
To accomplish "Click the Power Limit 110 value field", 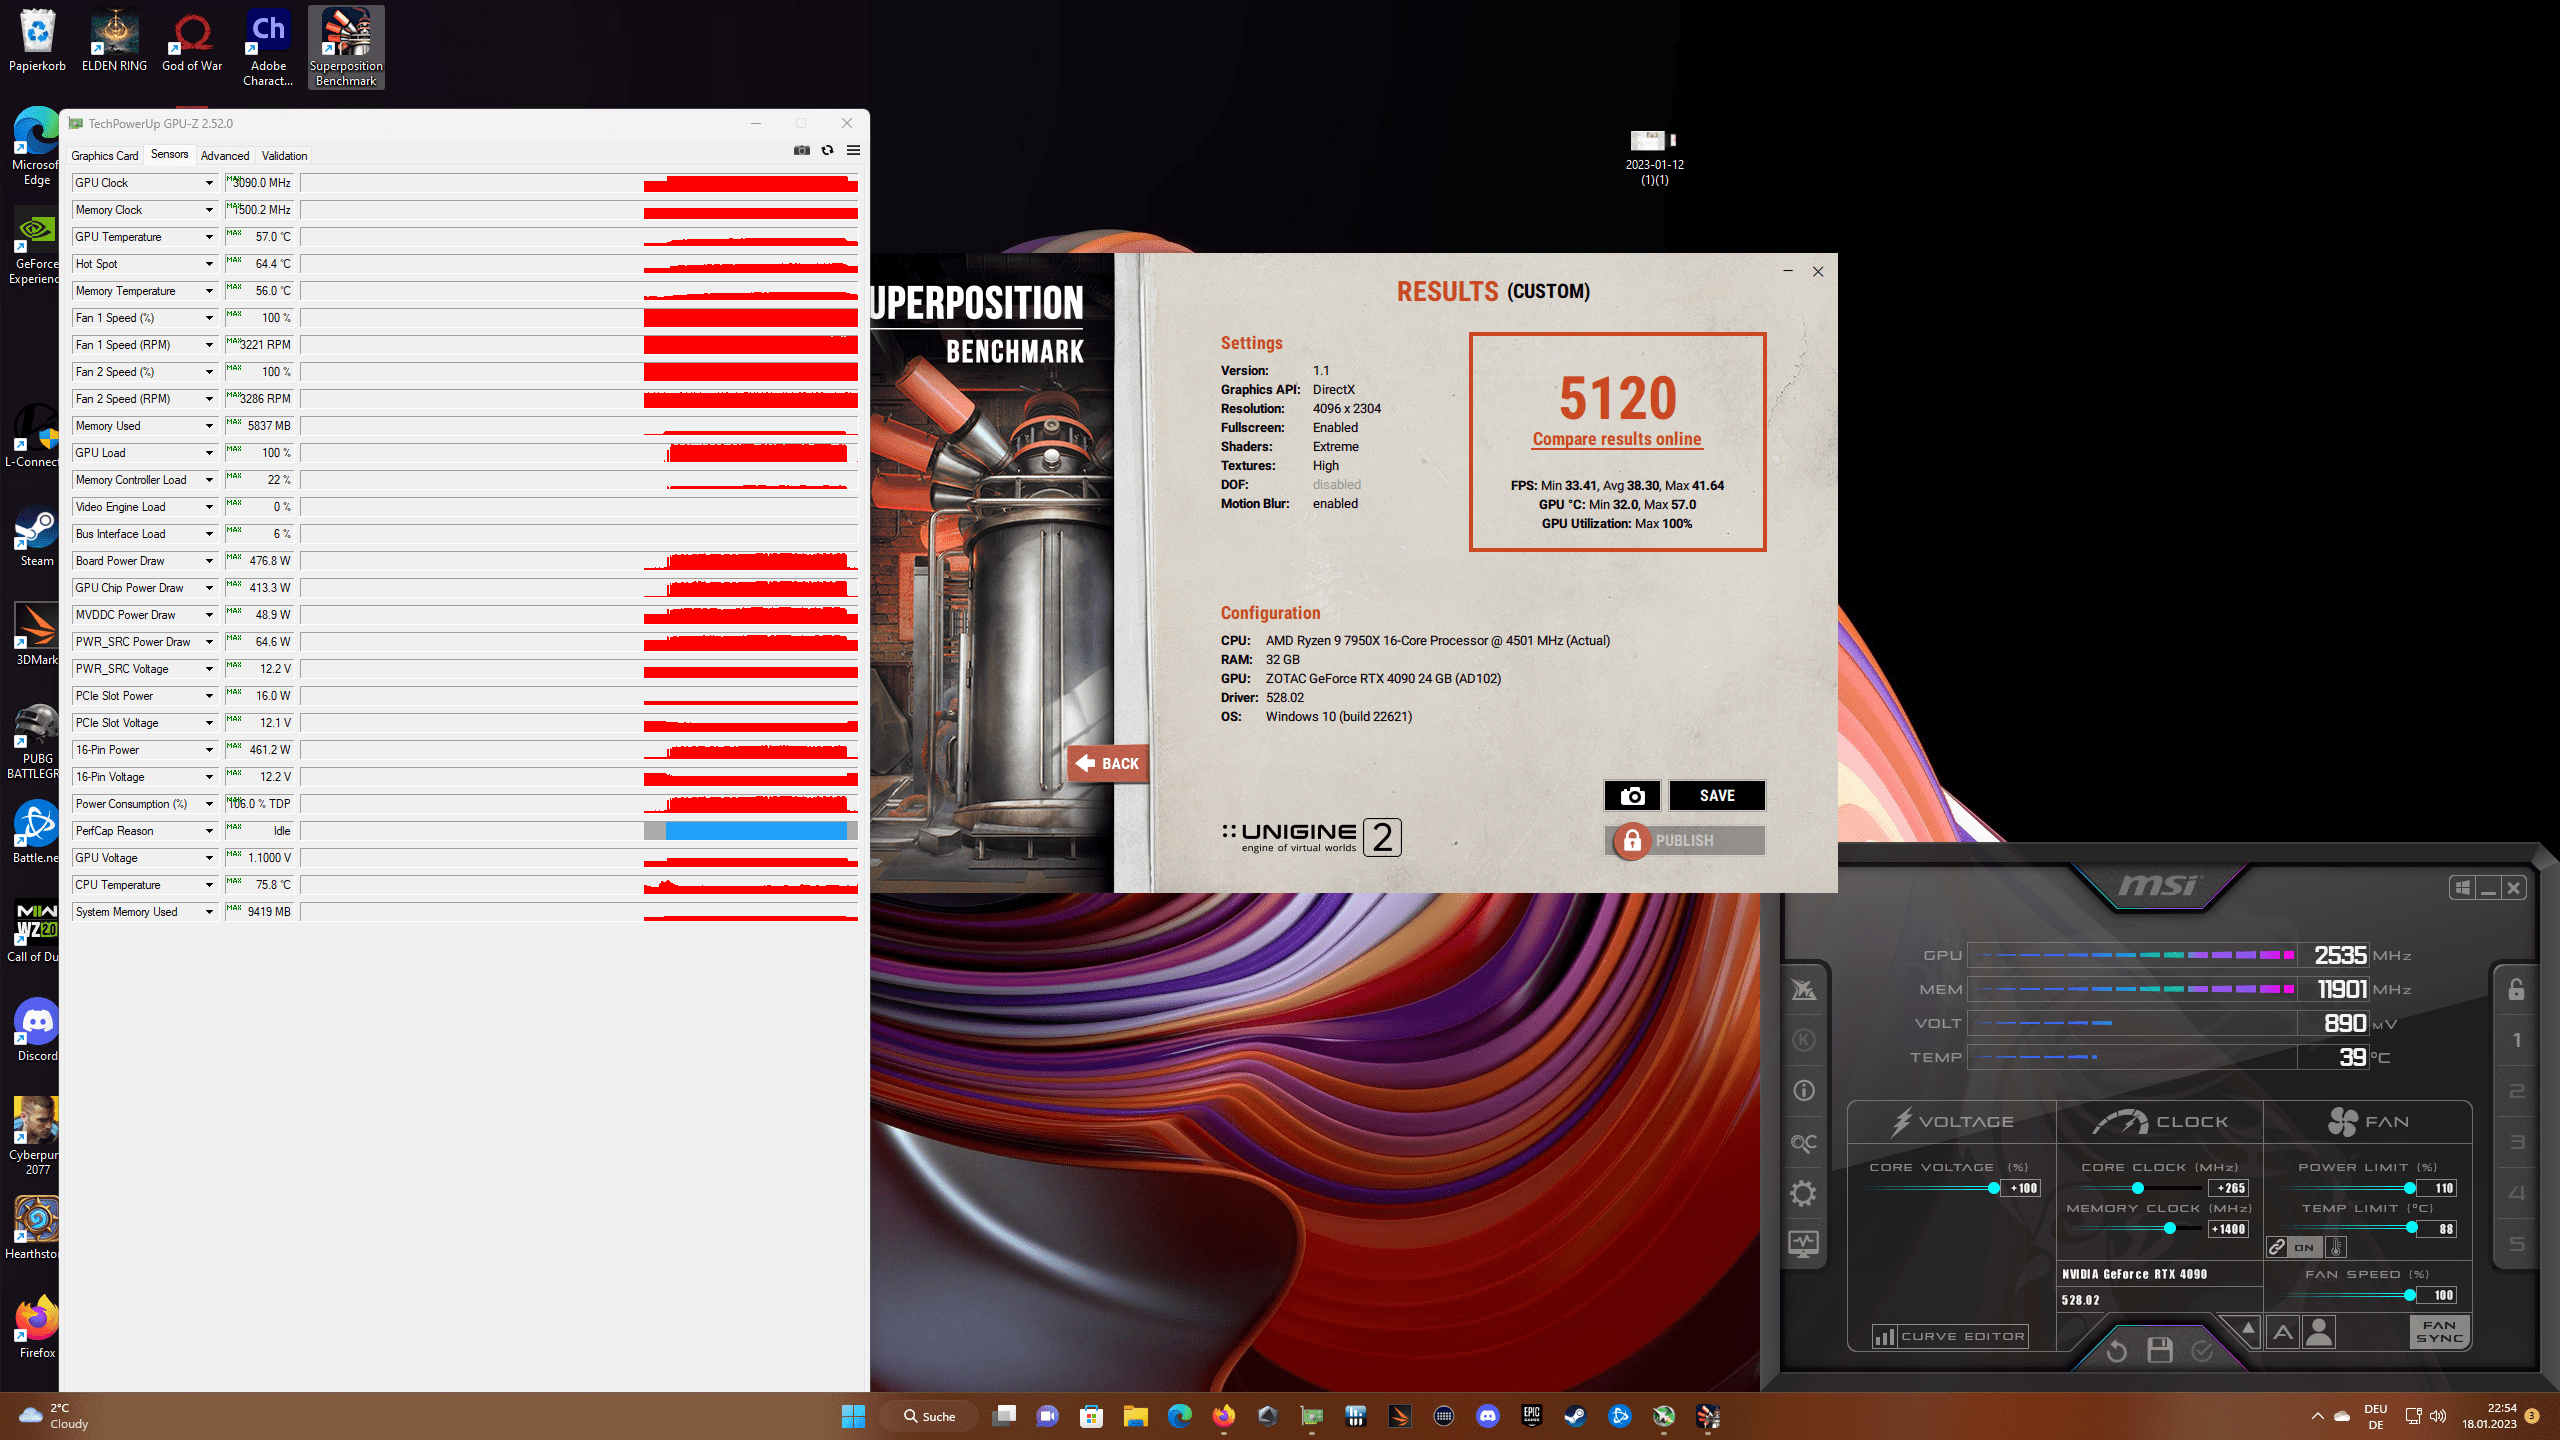I will (2437, 1188).
